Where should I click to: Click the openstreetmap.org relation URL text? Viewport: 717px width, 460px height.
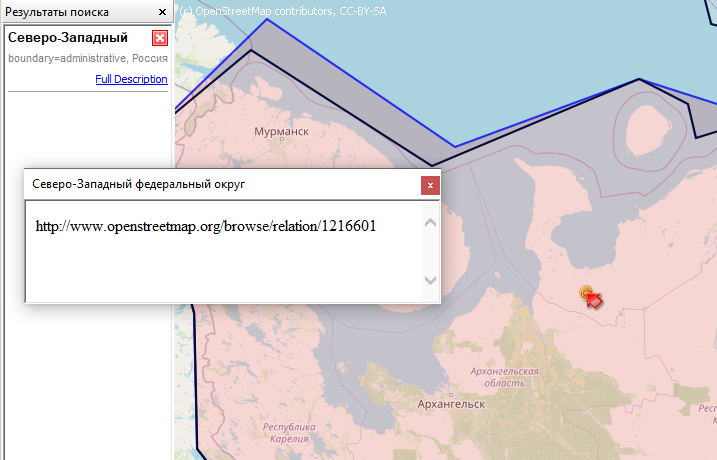coord(205,226)
